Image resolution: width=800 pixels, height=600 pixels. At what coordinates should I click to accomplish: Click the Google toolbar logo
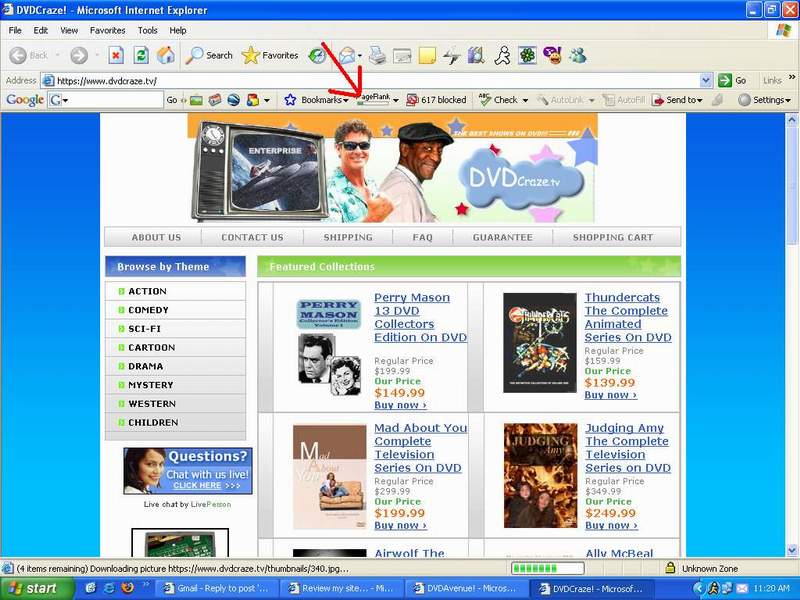(24, 100)
